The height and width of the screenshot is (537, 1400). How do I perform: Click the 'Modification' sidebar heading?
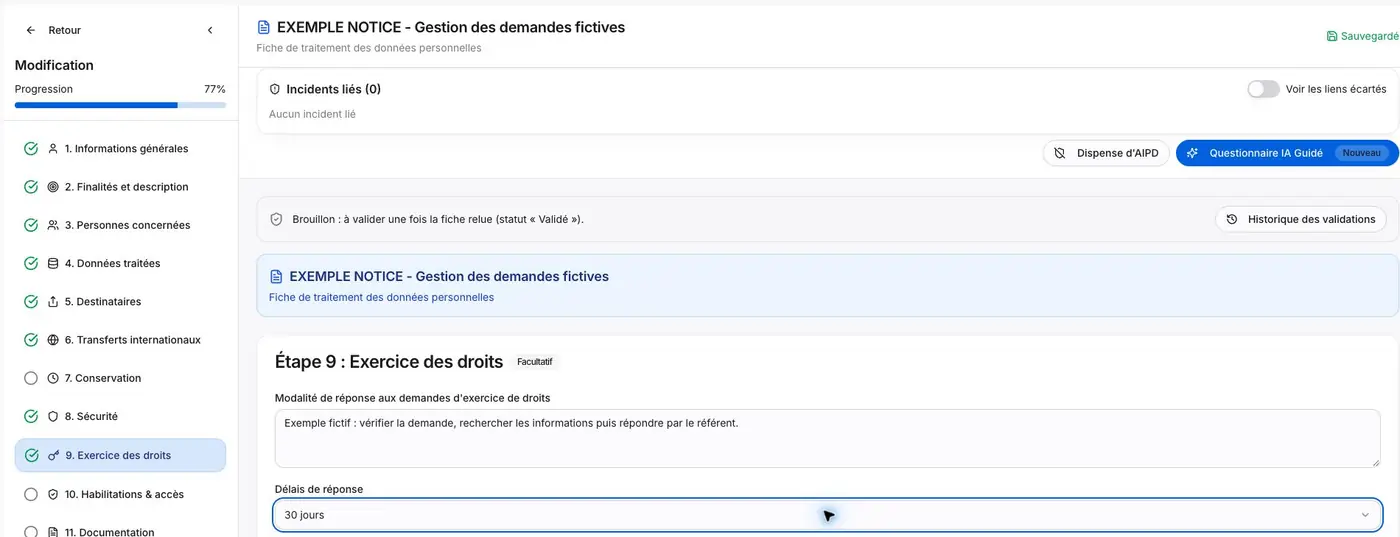pyautogui.click(x=54, y=65)
